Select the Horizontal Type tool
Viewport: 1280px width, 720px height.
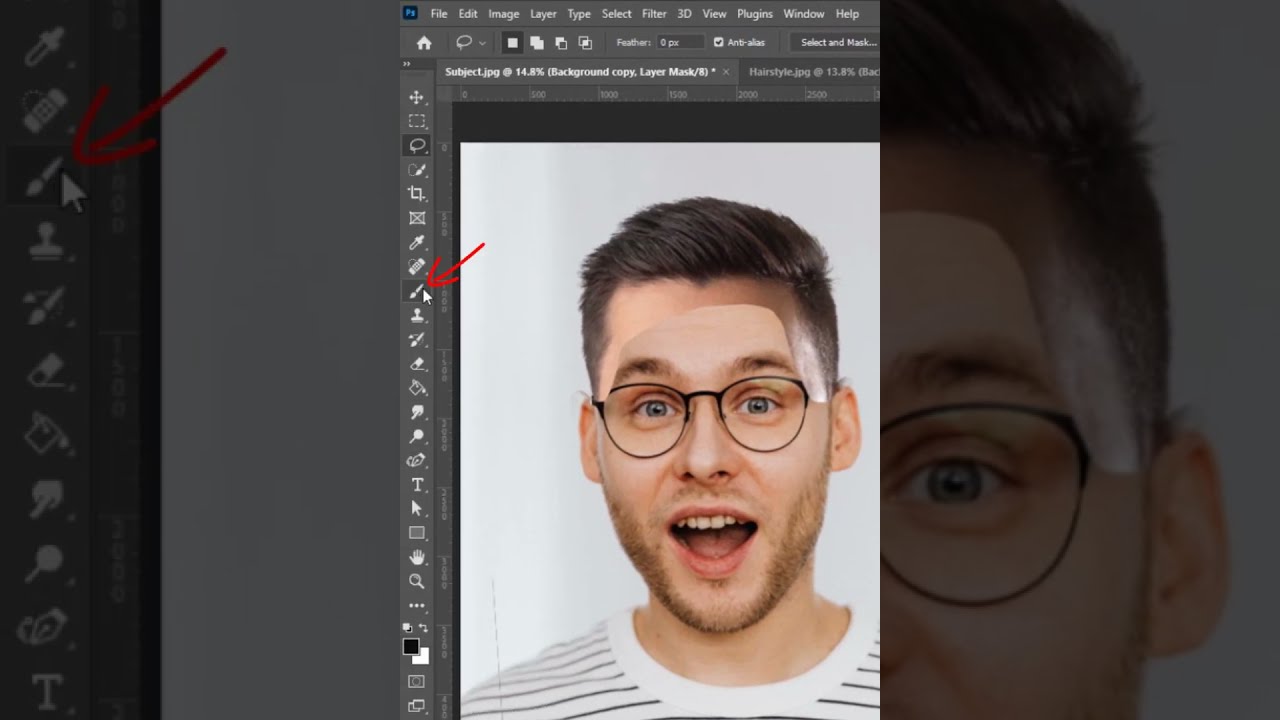pyautogui.click(x=417, y=485)
